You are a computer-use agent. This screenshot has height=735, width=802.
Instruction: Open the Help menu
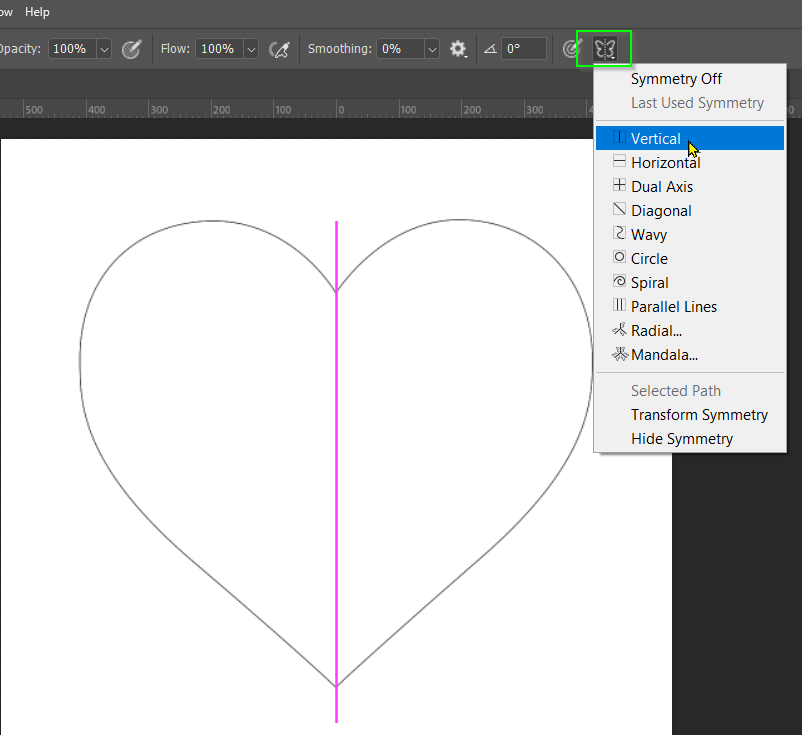pyautogui.click(x=37, y=12)
